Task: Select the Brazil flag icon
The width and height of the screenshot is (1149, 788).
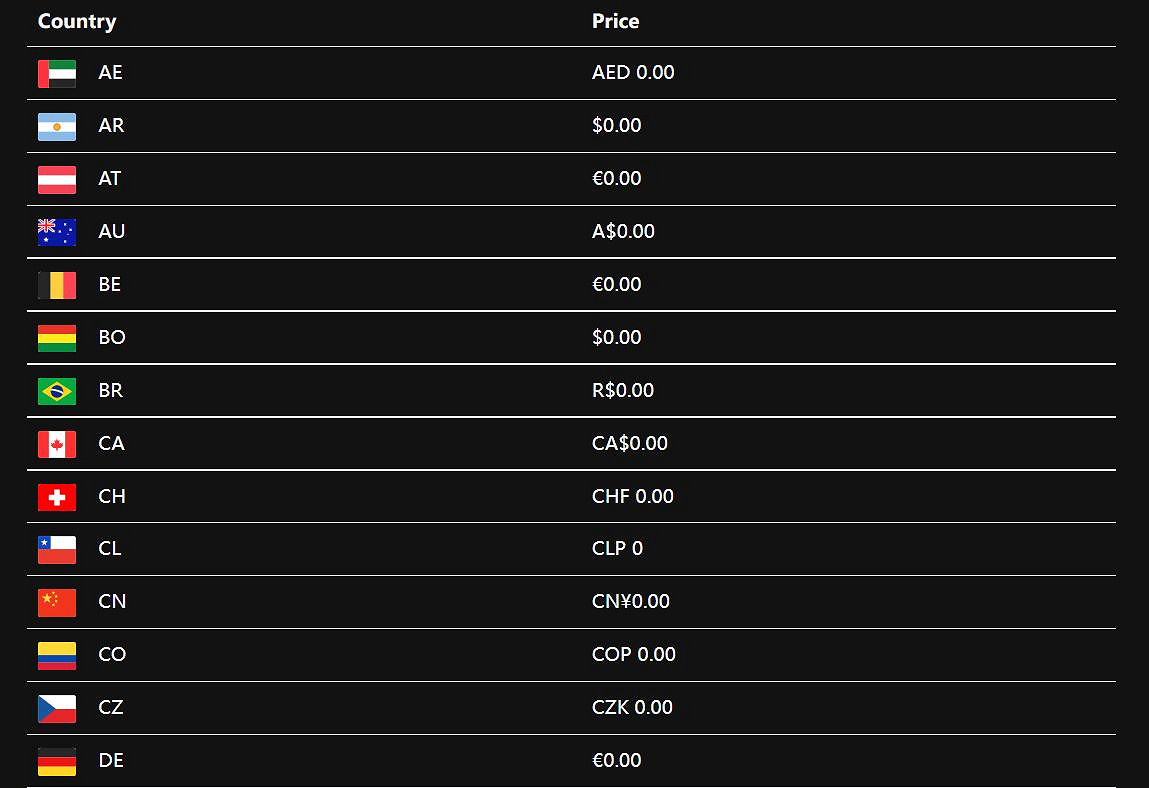Action: [x=57, y=391]
